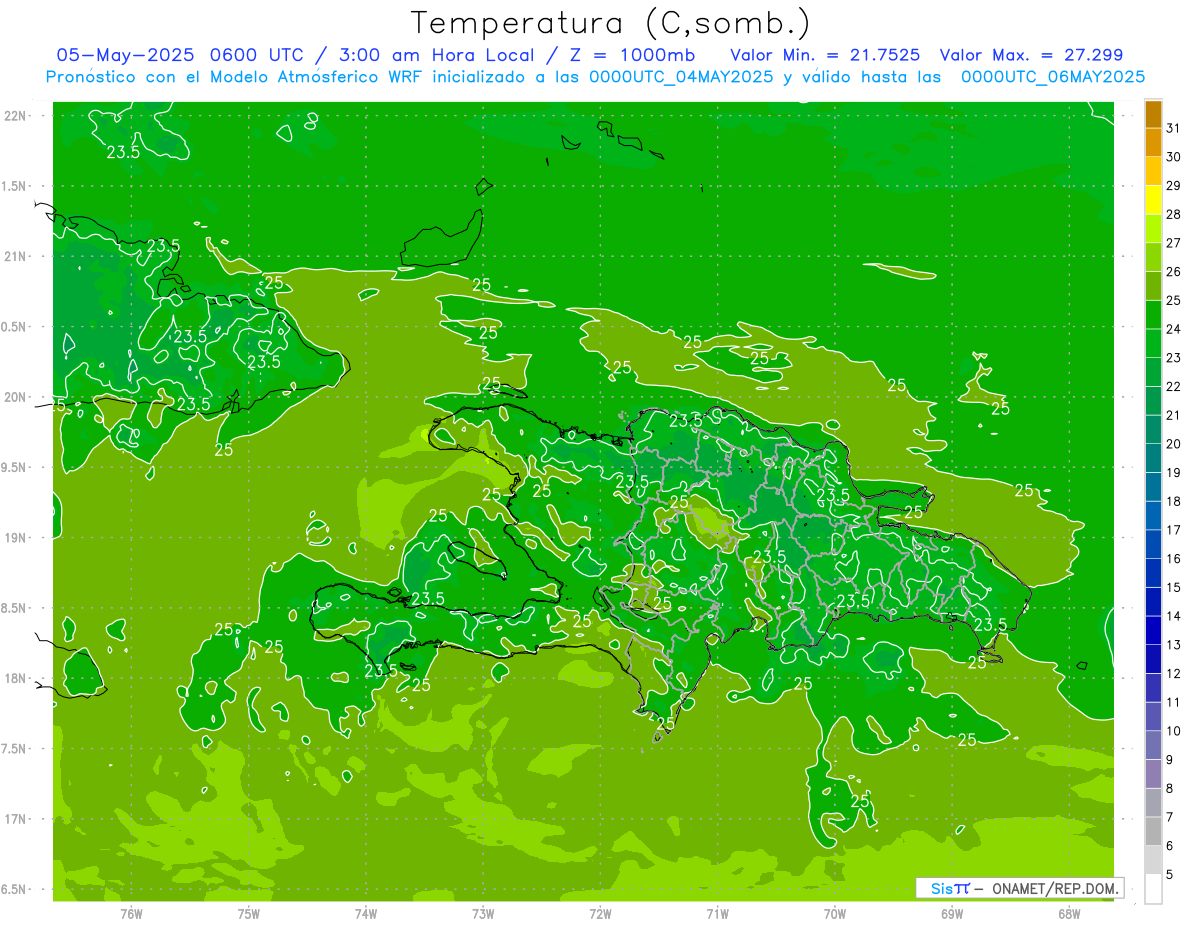Click the blue "Sisπ" logo text

pyautogui.click(x=950, y=888)
